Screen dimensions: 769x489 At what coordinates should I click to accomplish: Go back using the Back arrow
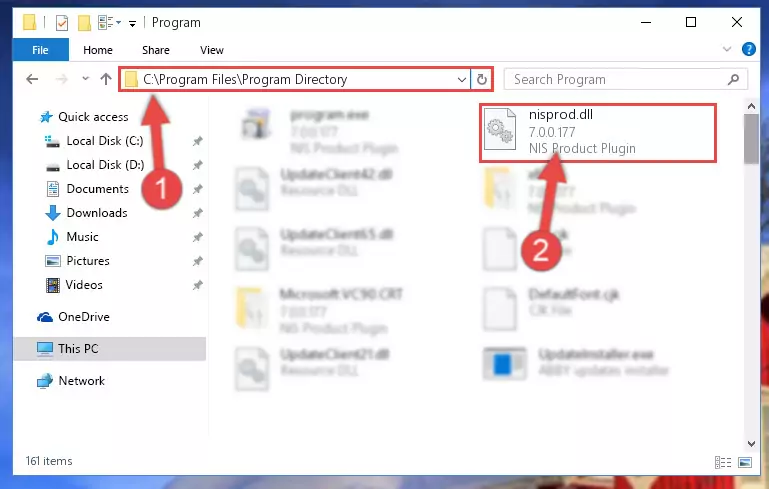tap(32, 79)
